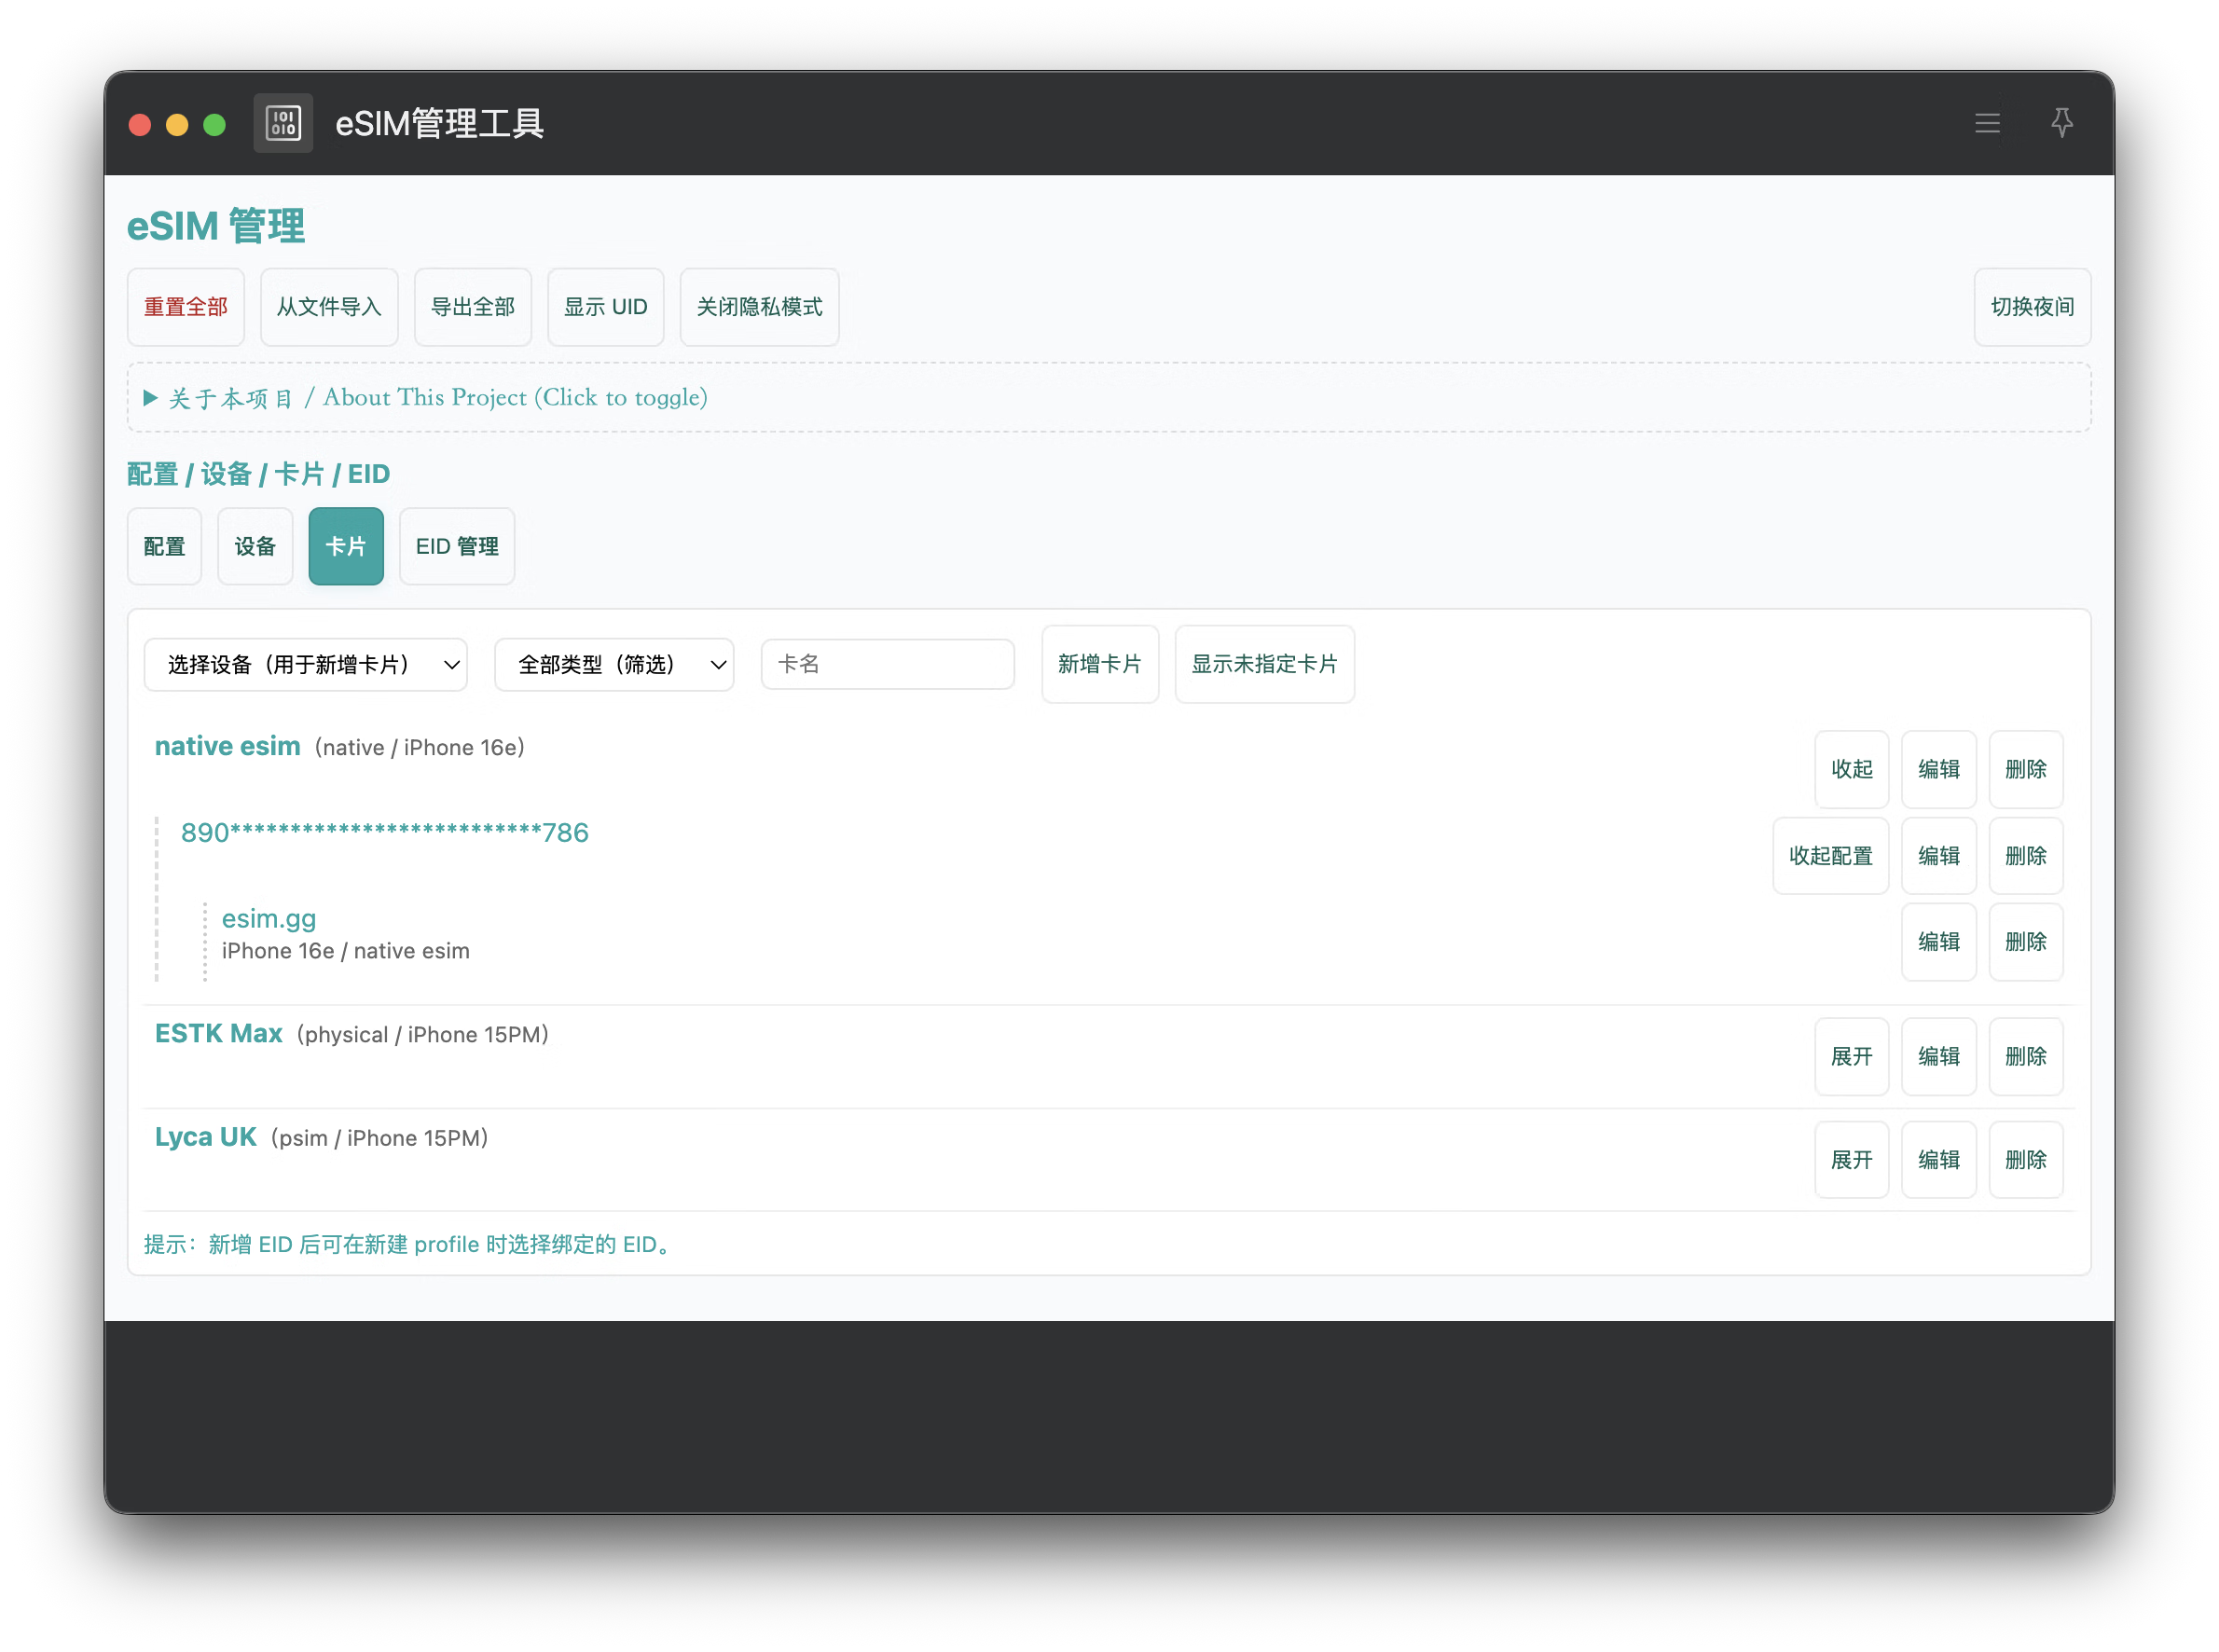Switch to the EID 管理 tab

(x=457, y=546)
